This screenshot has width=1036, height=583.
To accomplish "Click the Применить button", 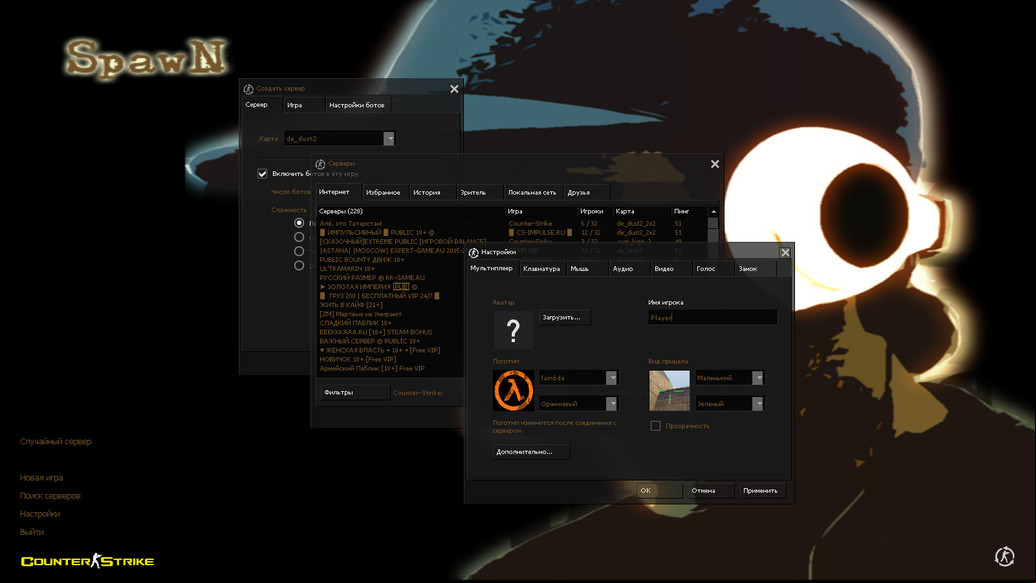I will (x=760, y=490).
